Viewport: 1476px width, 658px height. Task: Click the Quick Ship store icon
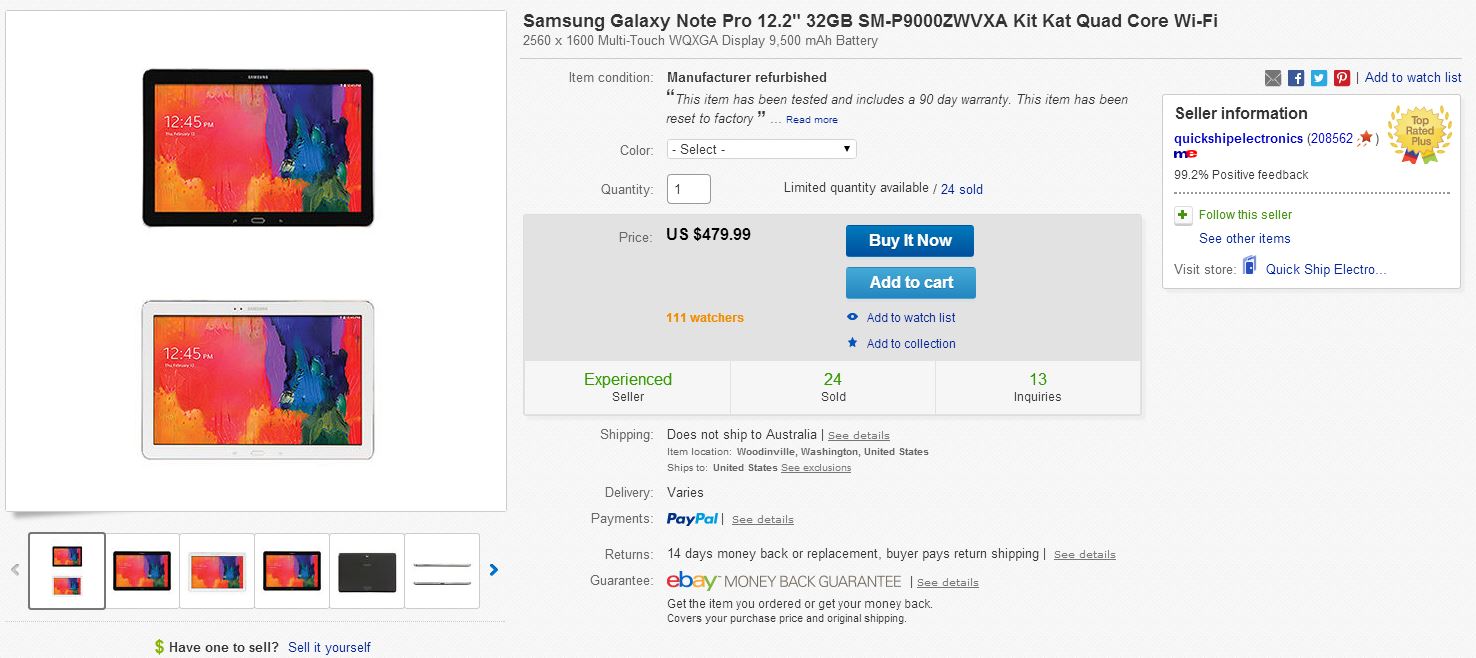point(1250,267)
